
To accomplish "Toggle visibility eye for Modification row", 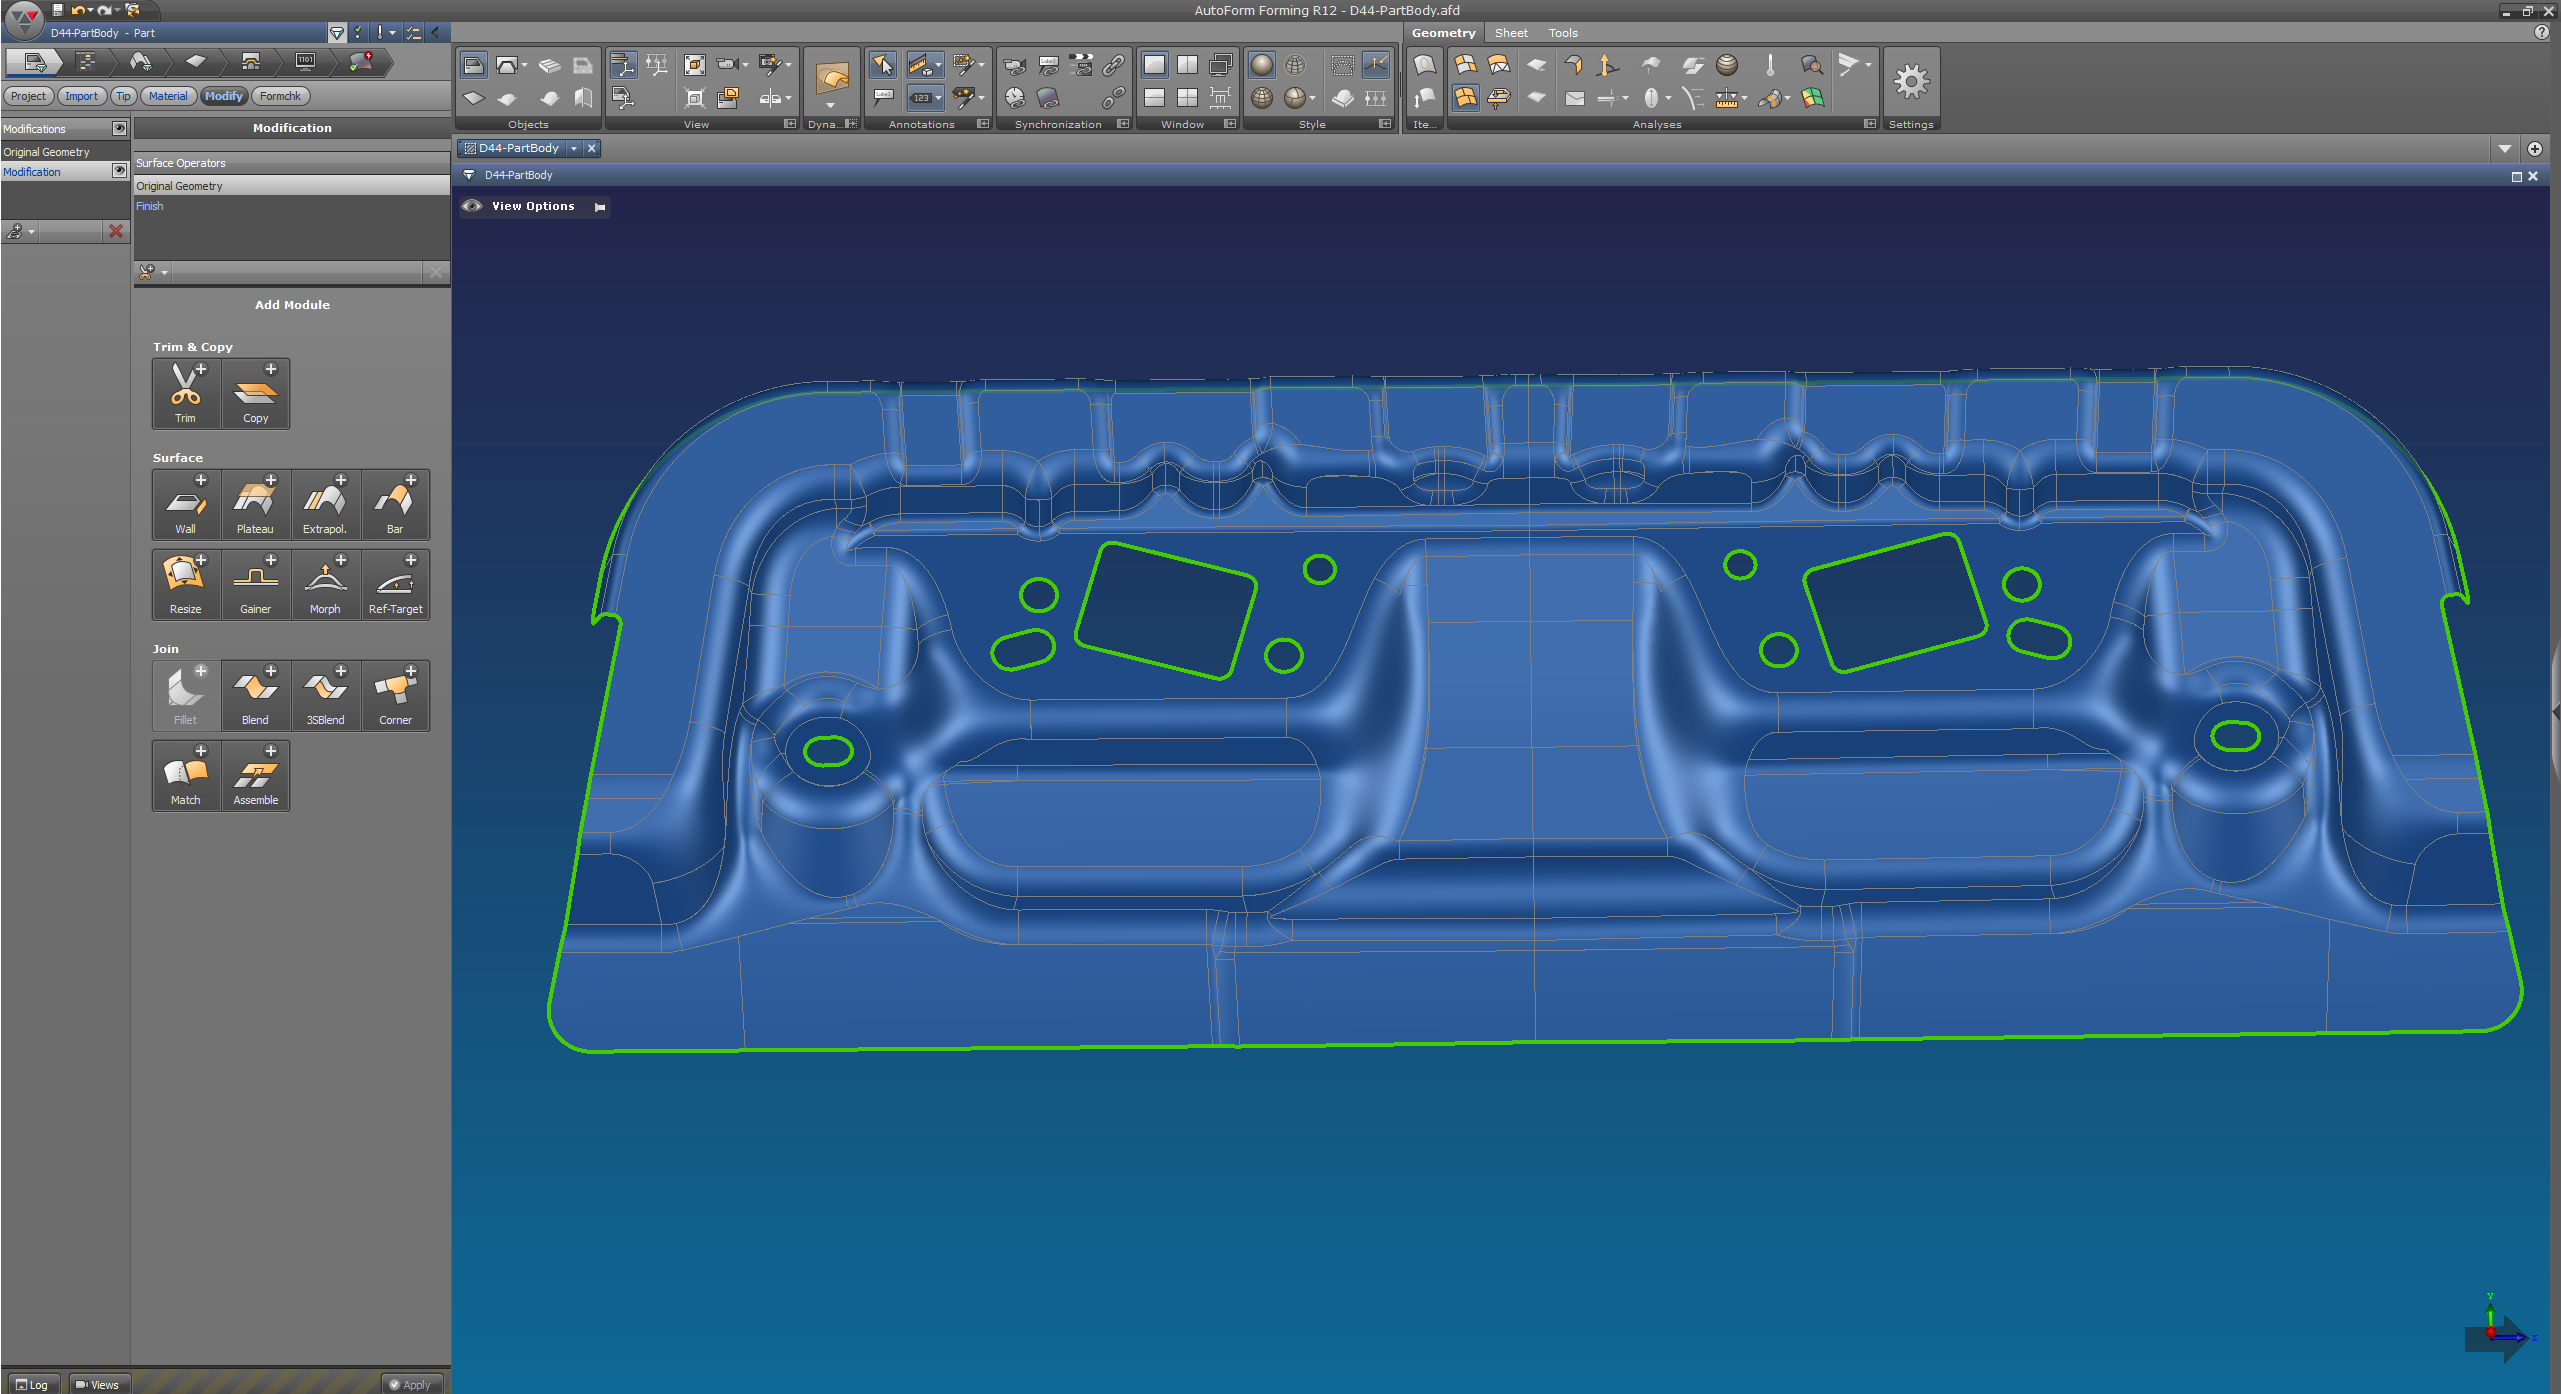I will click(119, 171).
